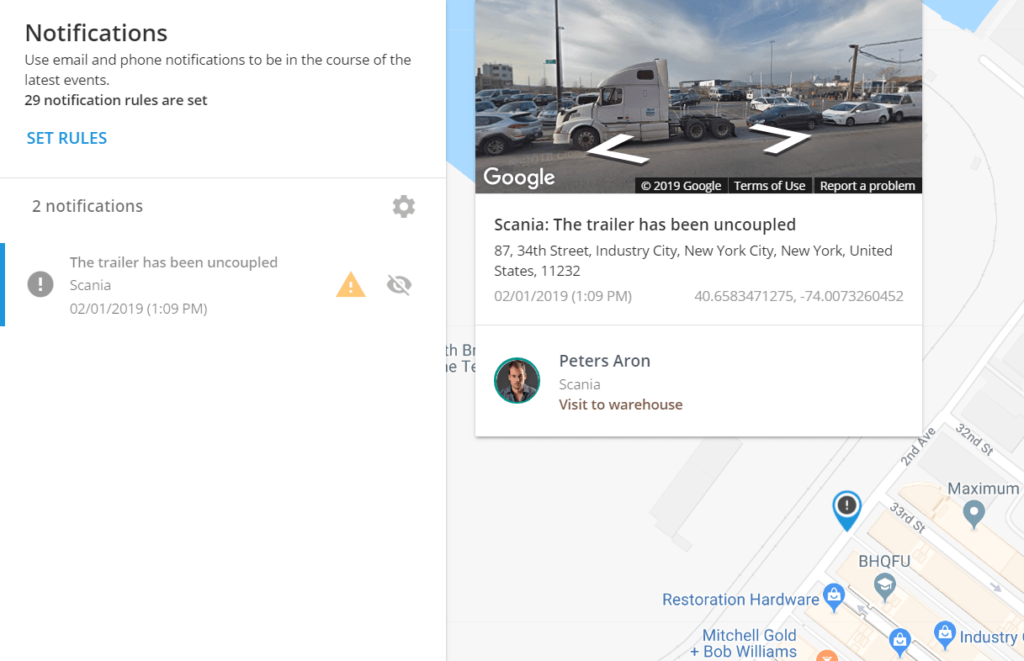The width and height of the screenshot is (1024, 661).
Task: Click the Industry City shopping marker
Action: 944,634
